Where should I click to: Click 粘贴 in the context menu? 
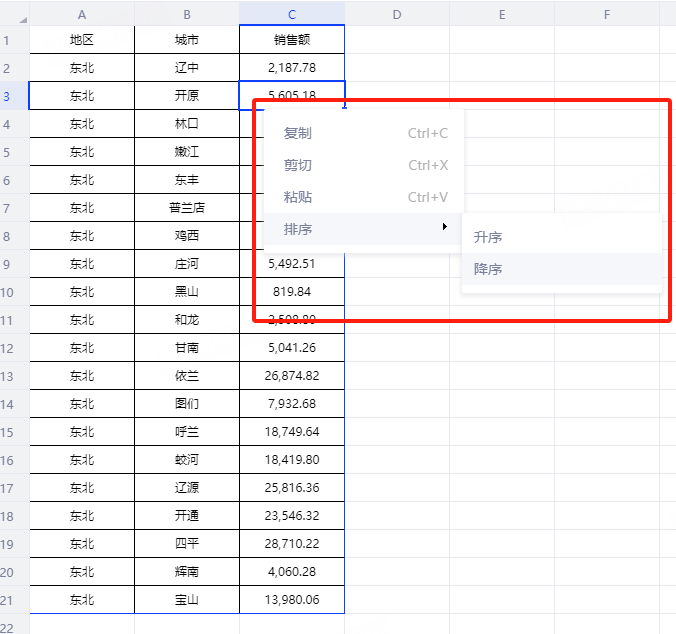[x=297, y=197]
